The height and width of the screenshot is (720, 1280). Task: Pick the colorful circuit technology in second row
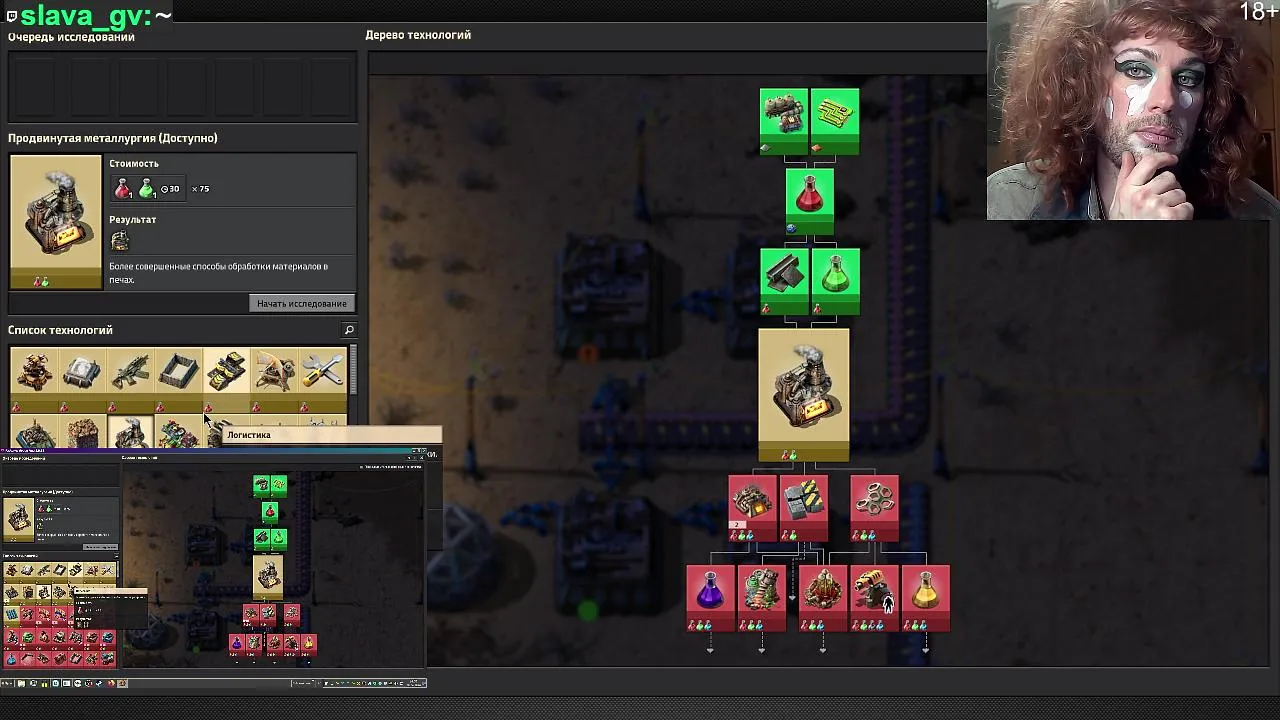178,432
